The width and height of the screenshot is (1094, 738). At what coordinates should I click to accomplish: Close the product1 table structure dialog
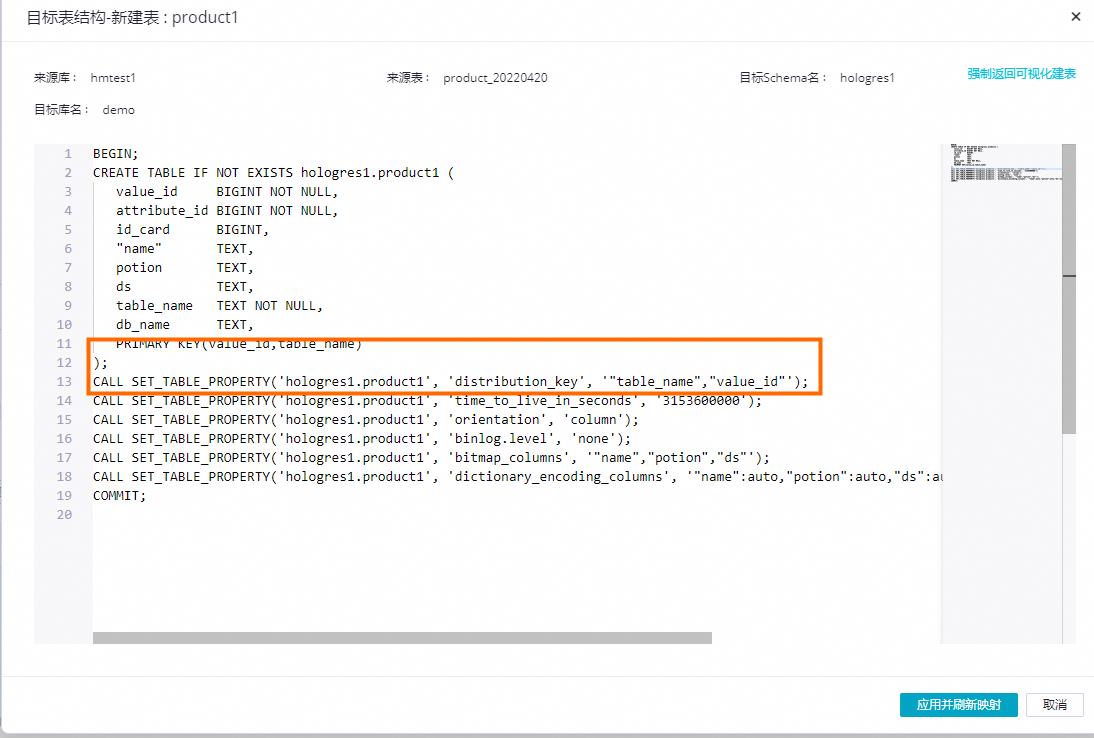[1075, 17]
